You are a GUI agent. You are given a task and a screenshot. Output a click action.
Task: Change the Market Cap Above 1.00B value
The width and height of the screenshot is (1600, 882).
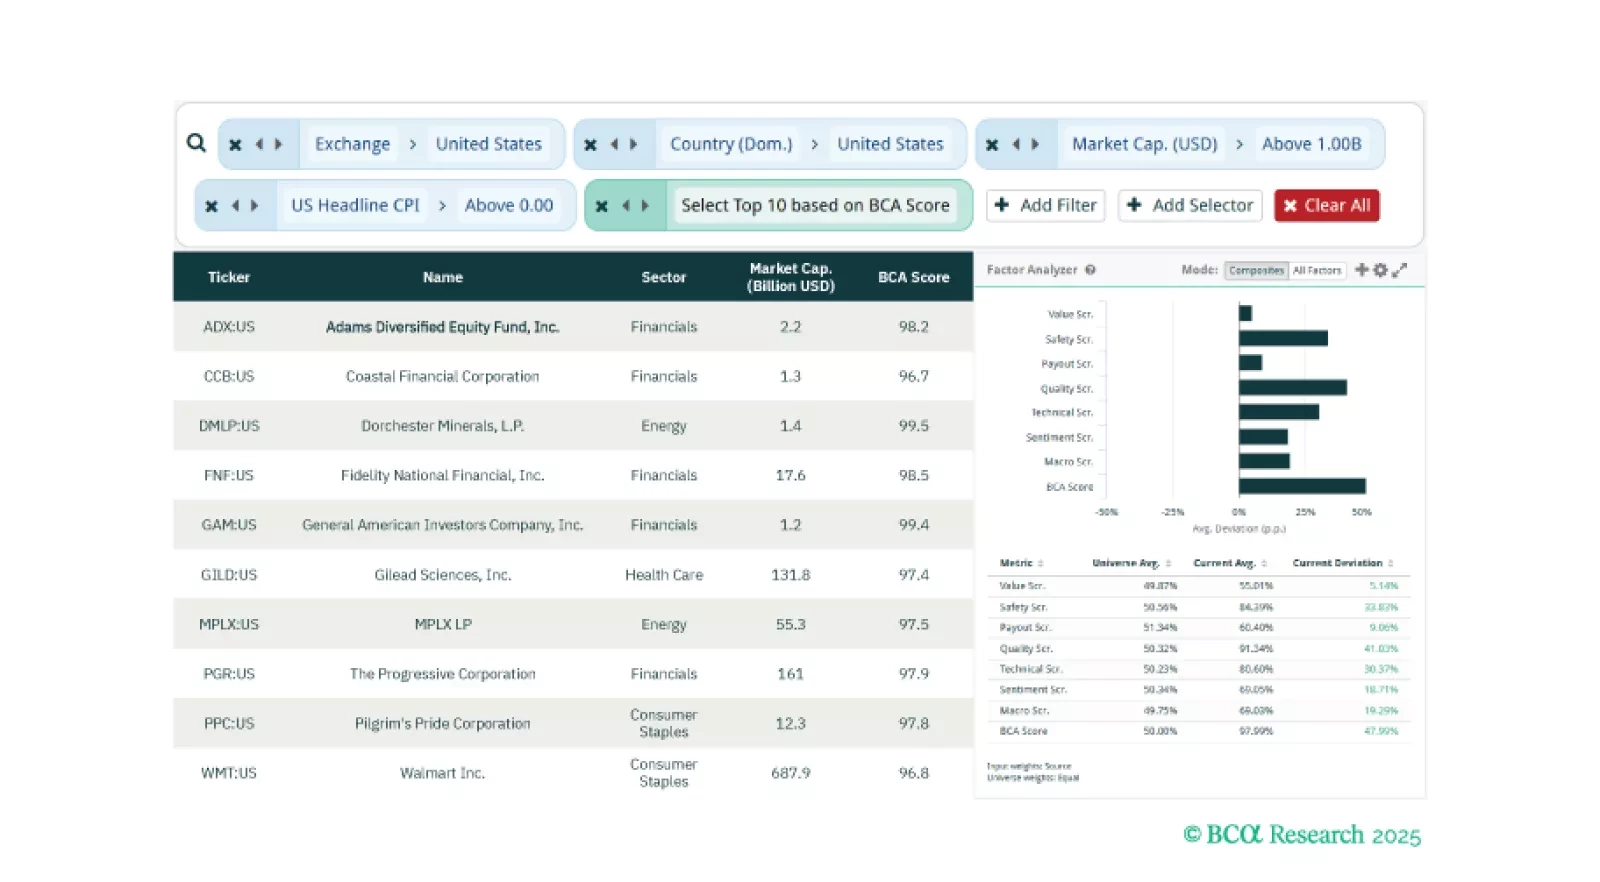click(x=1311, y=144)
